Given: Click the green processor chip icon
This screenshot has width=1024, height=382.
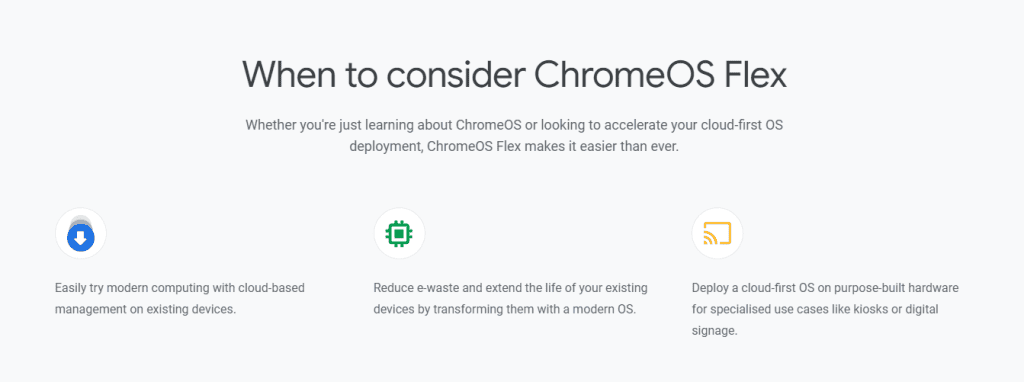Looking at the screenshot, I should (x=399, y=233).
